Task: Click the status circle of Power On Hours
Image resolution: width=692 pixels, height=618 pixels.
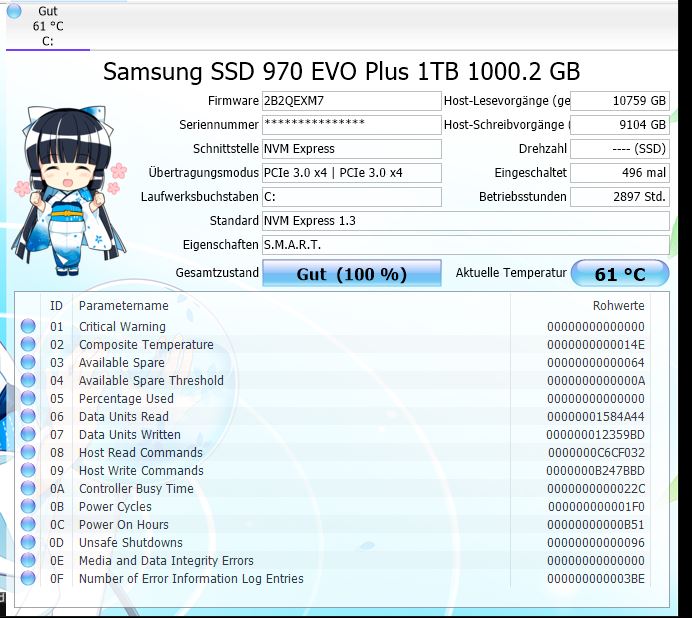Action: coord(28,524)
